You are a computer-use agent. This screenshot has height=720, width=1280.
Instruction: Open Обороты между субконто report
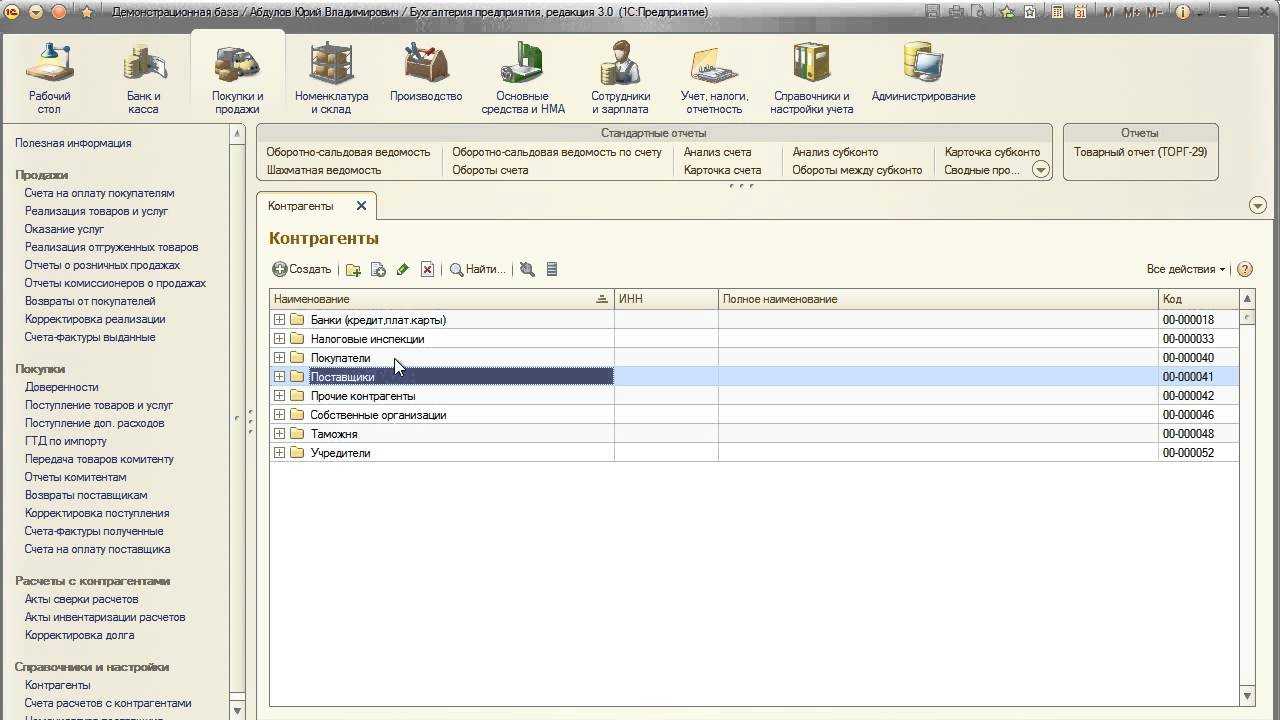point(857,170)
